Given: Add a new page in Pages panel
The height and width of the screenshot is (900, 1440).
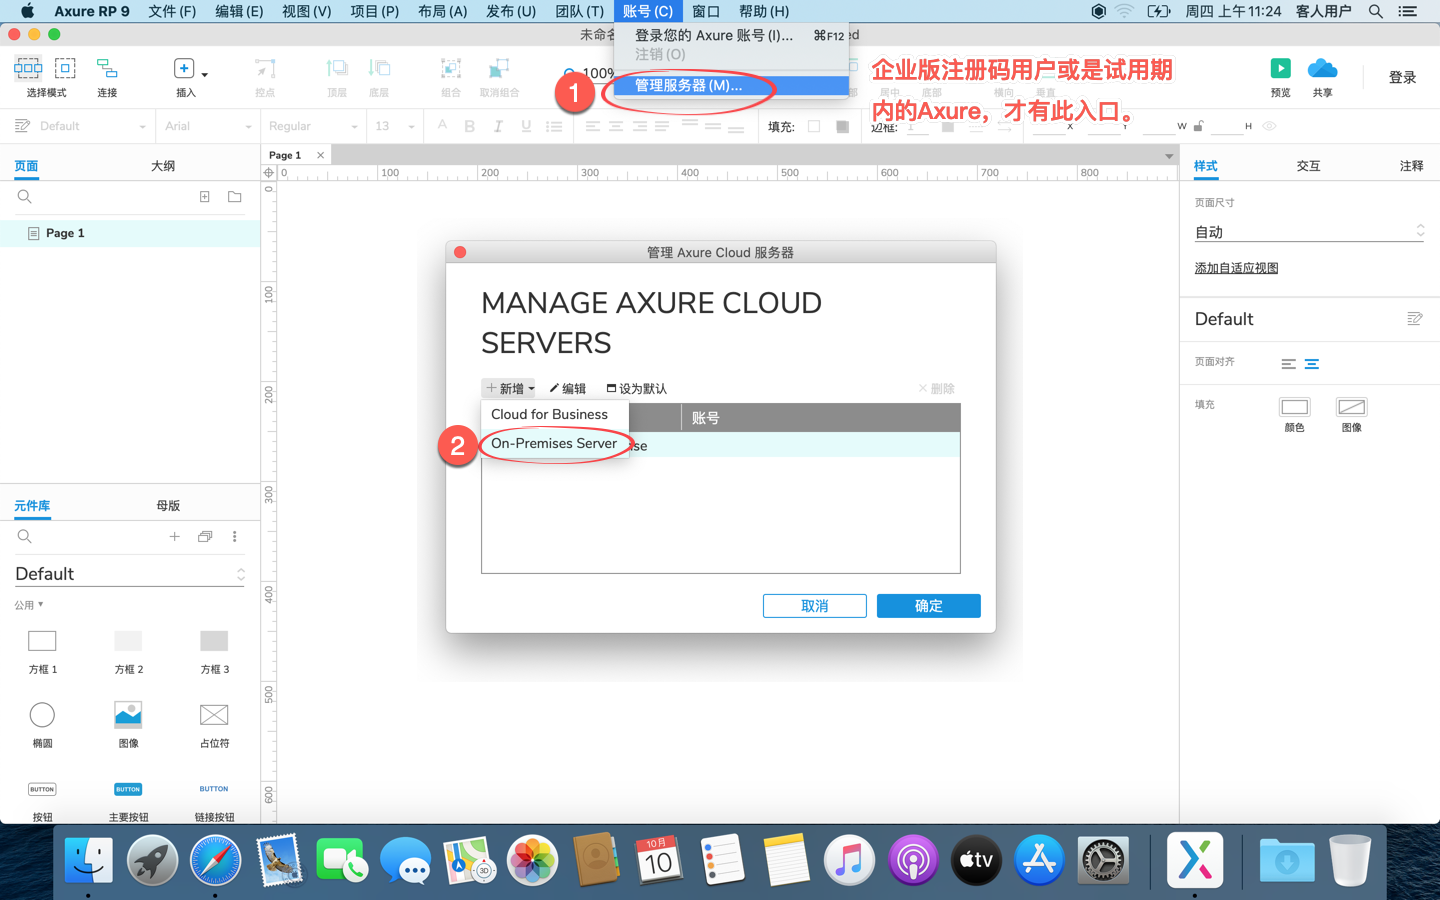Looking at the screenshot, I should 205,197.
